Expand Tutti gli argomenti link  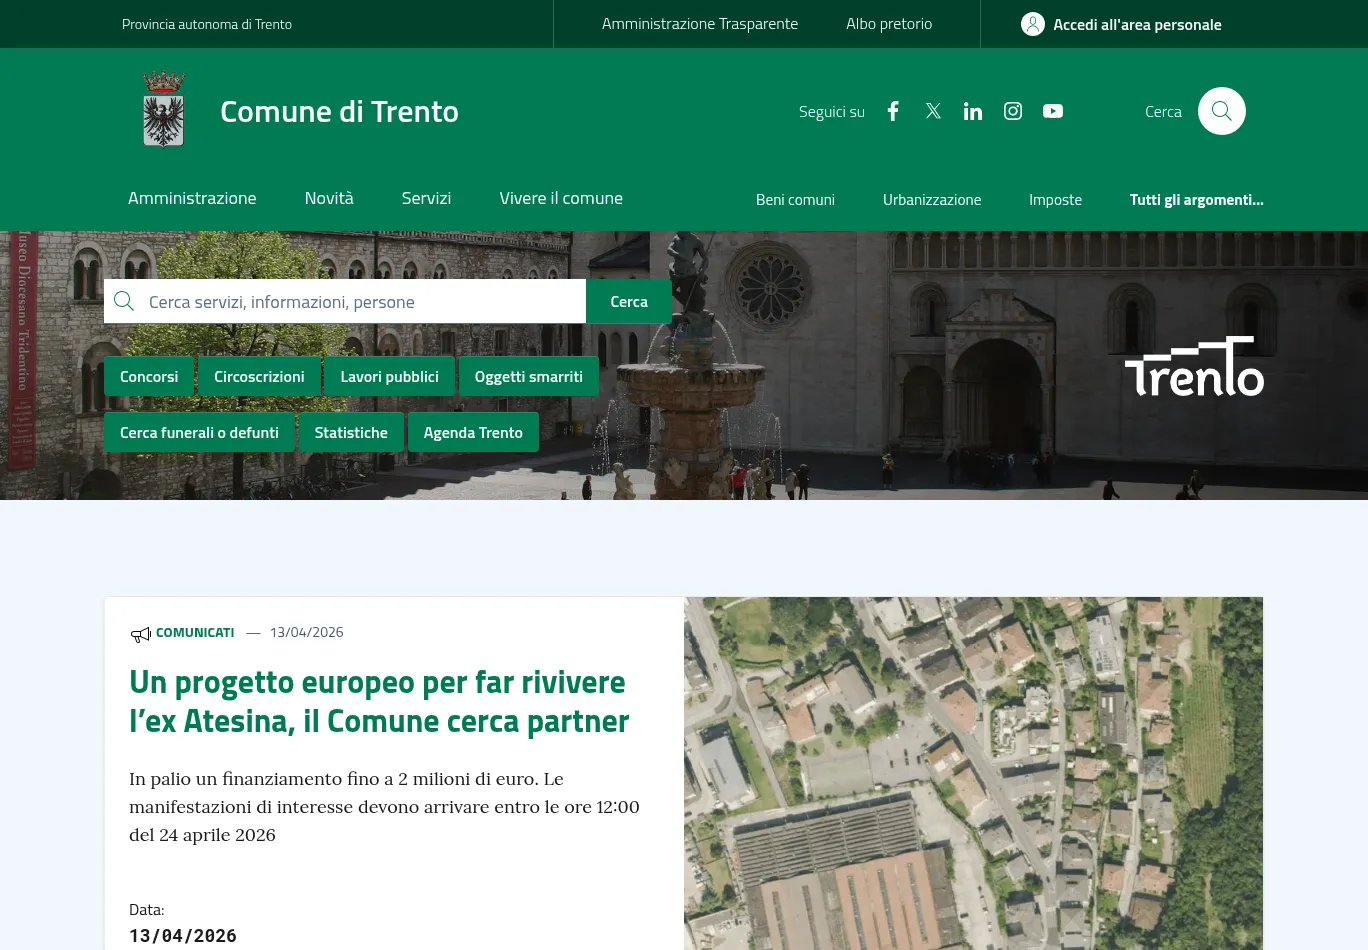pyautogui.click(x=1196, y=200)
